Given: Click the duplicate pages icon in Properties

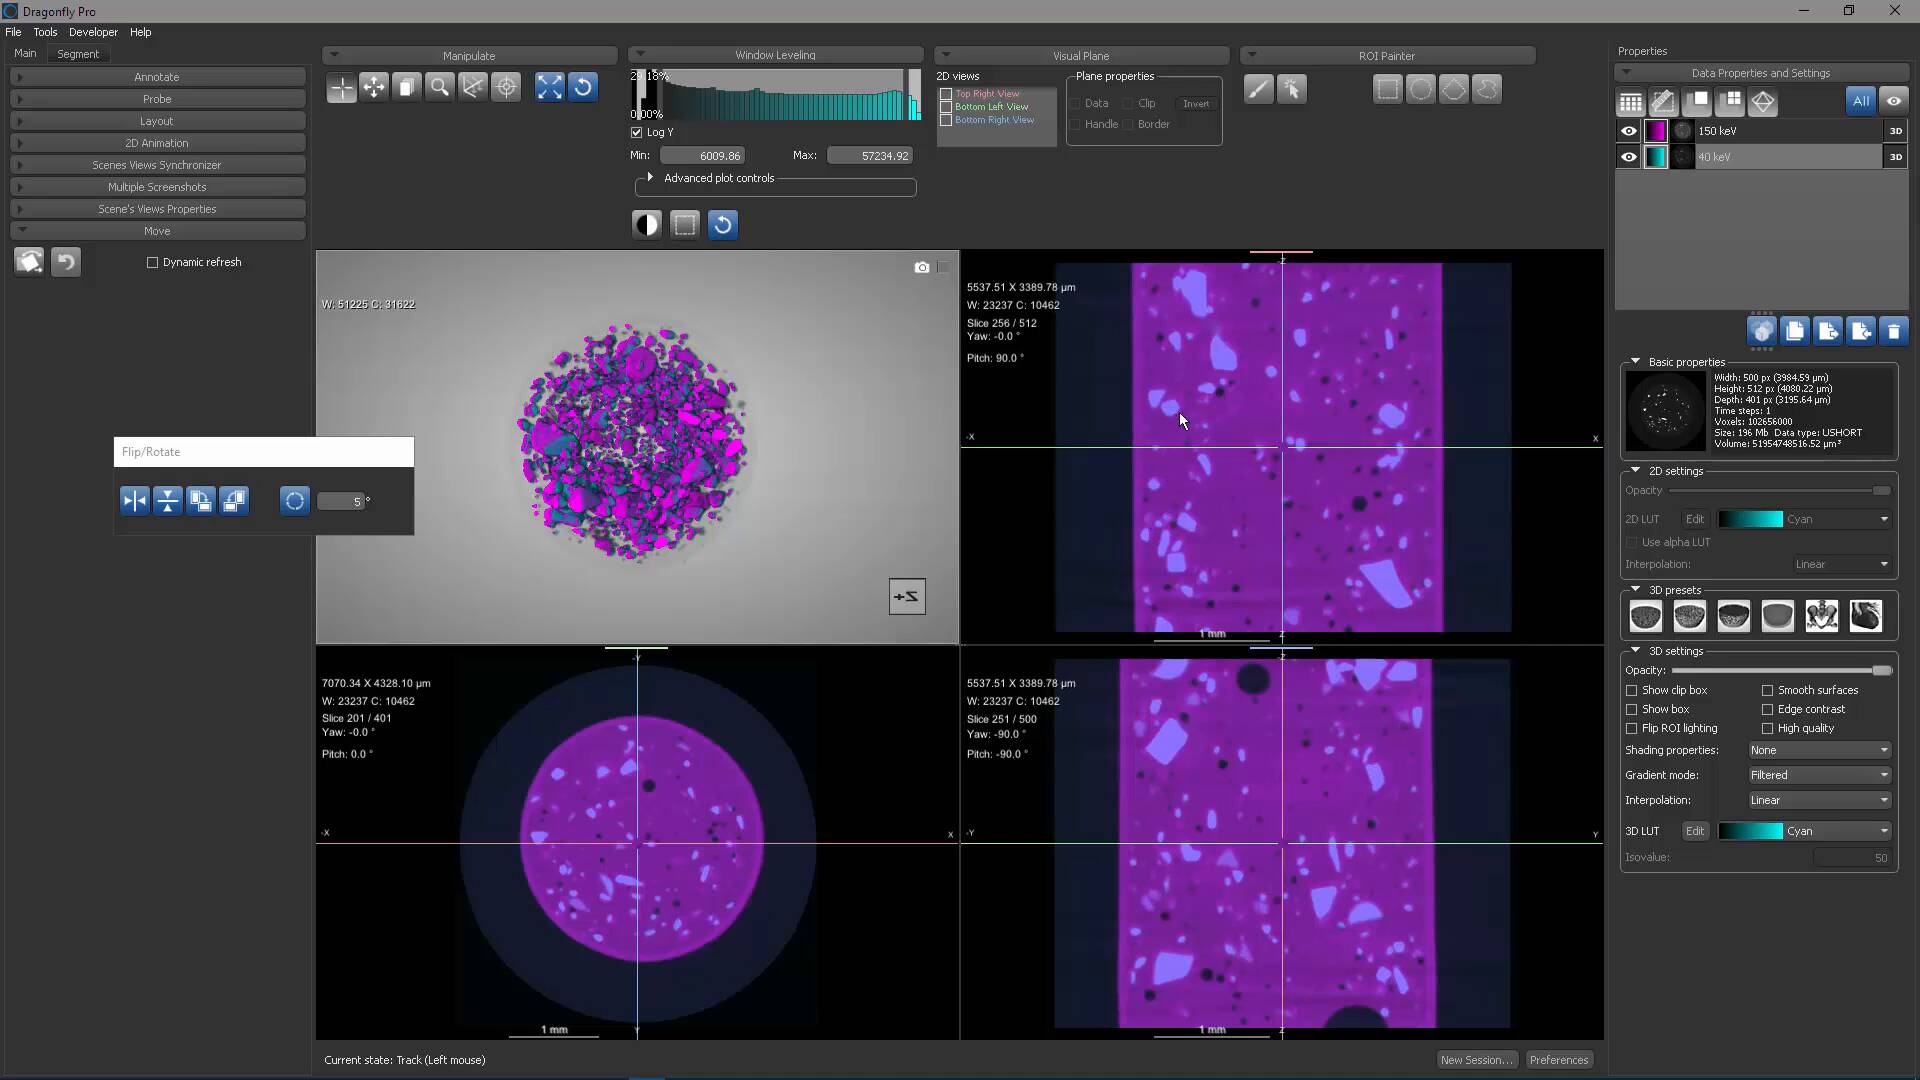Looking at the screenshot, I should pos(1795,331).
